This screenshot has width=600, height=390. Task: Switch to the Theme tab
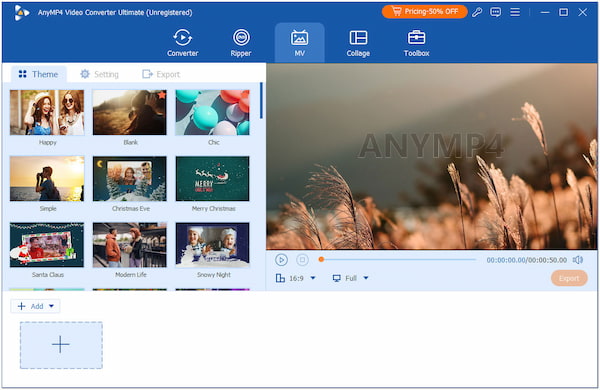[38, 74]
